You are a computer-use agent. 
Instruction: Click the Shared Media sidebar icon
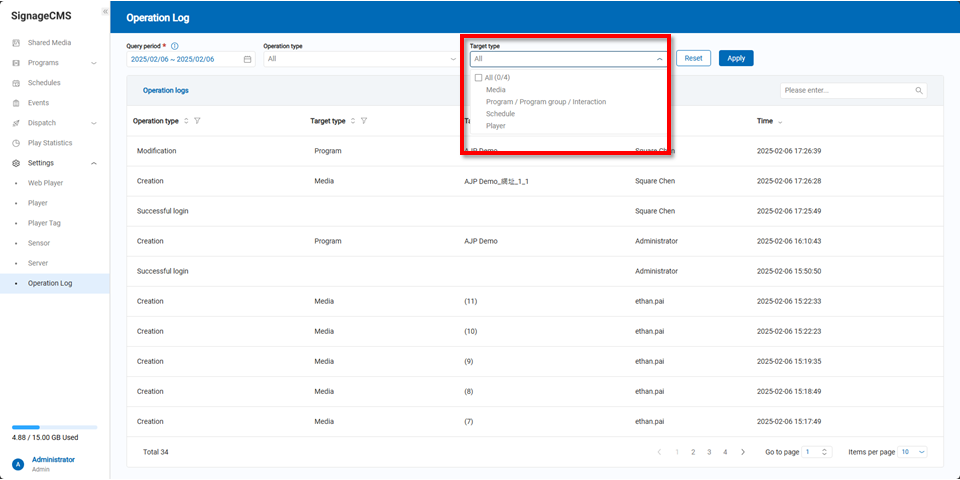[x=16, y=43]
